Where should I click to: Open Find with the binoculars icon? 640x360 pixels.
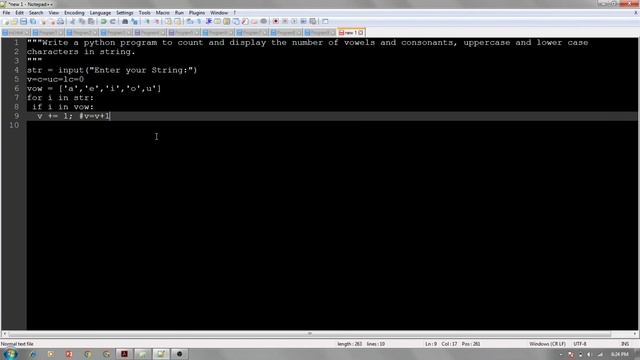pos(125,21)
